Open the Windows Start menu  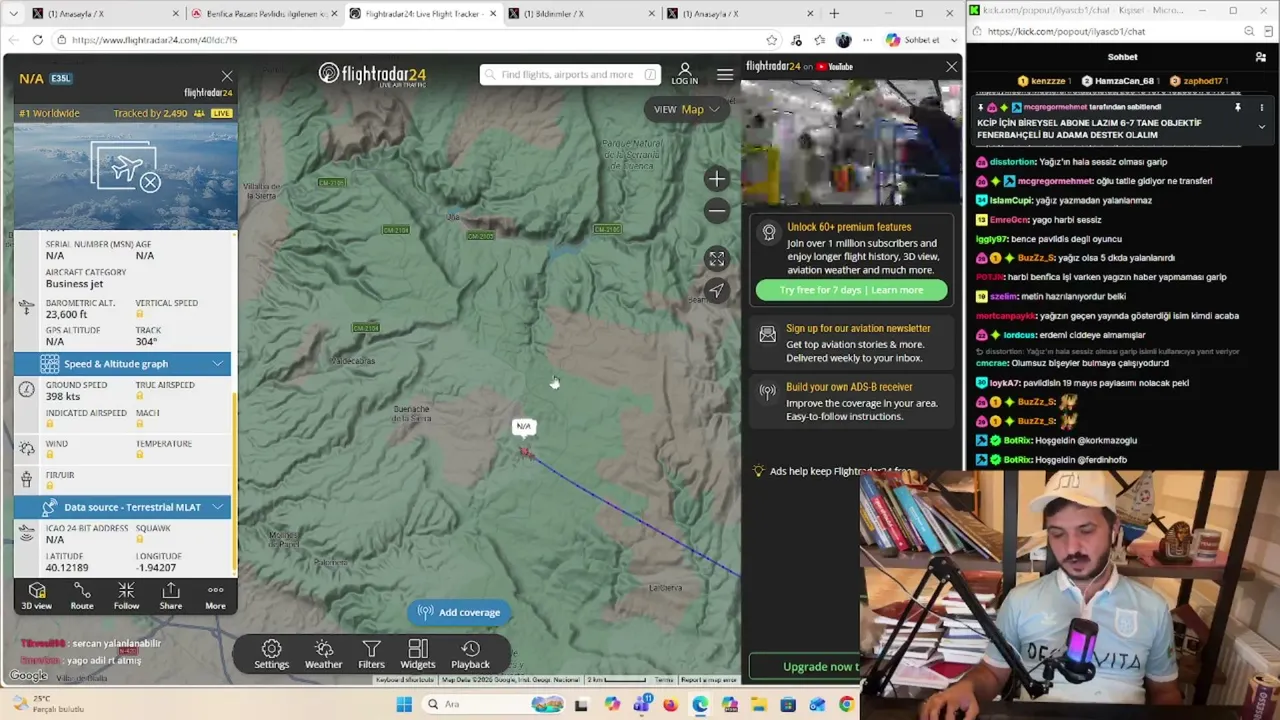[x=404, y=705]
